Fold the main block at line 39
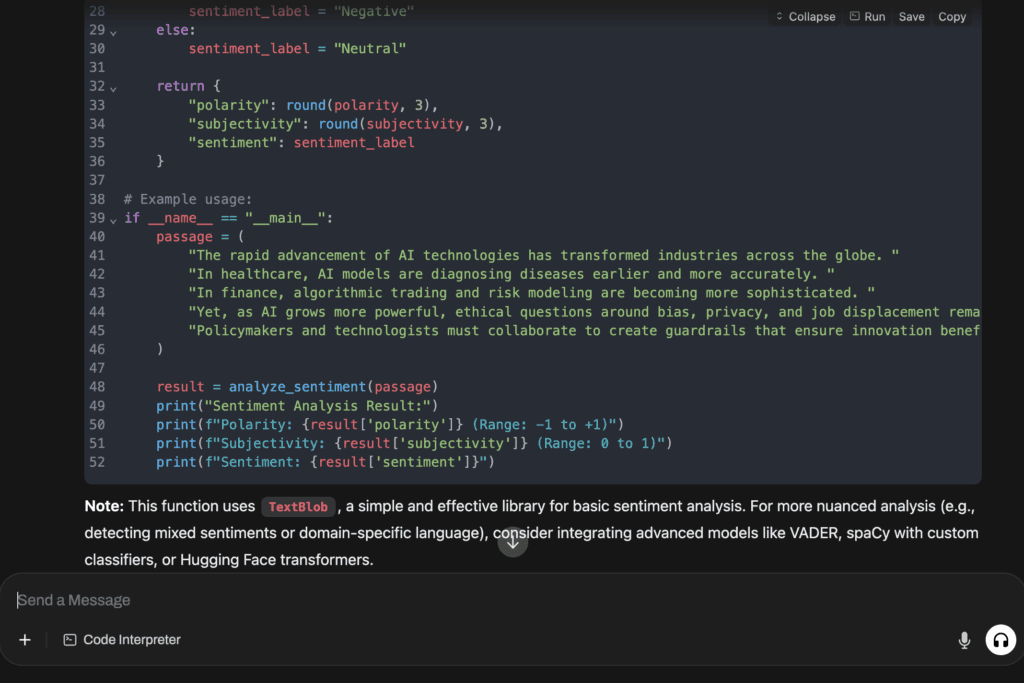The height and width of the screenshot is (683, 1024). point(114,220)
